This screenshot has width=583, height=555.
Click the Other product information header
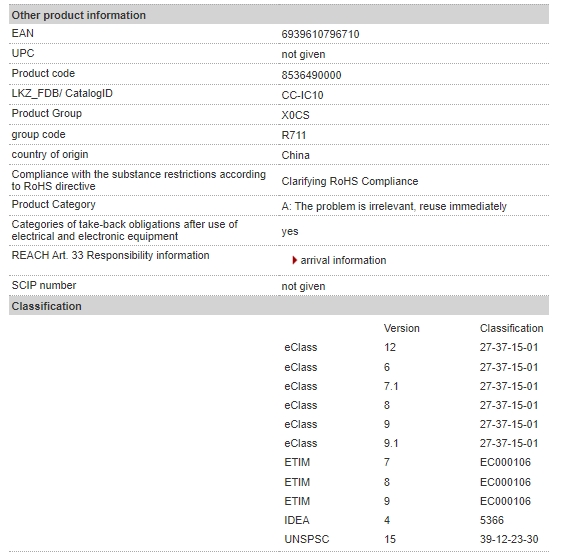click(279, 15)
